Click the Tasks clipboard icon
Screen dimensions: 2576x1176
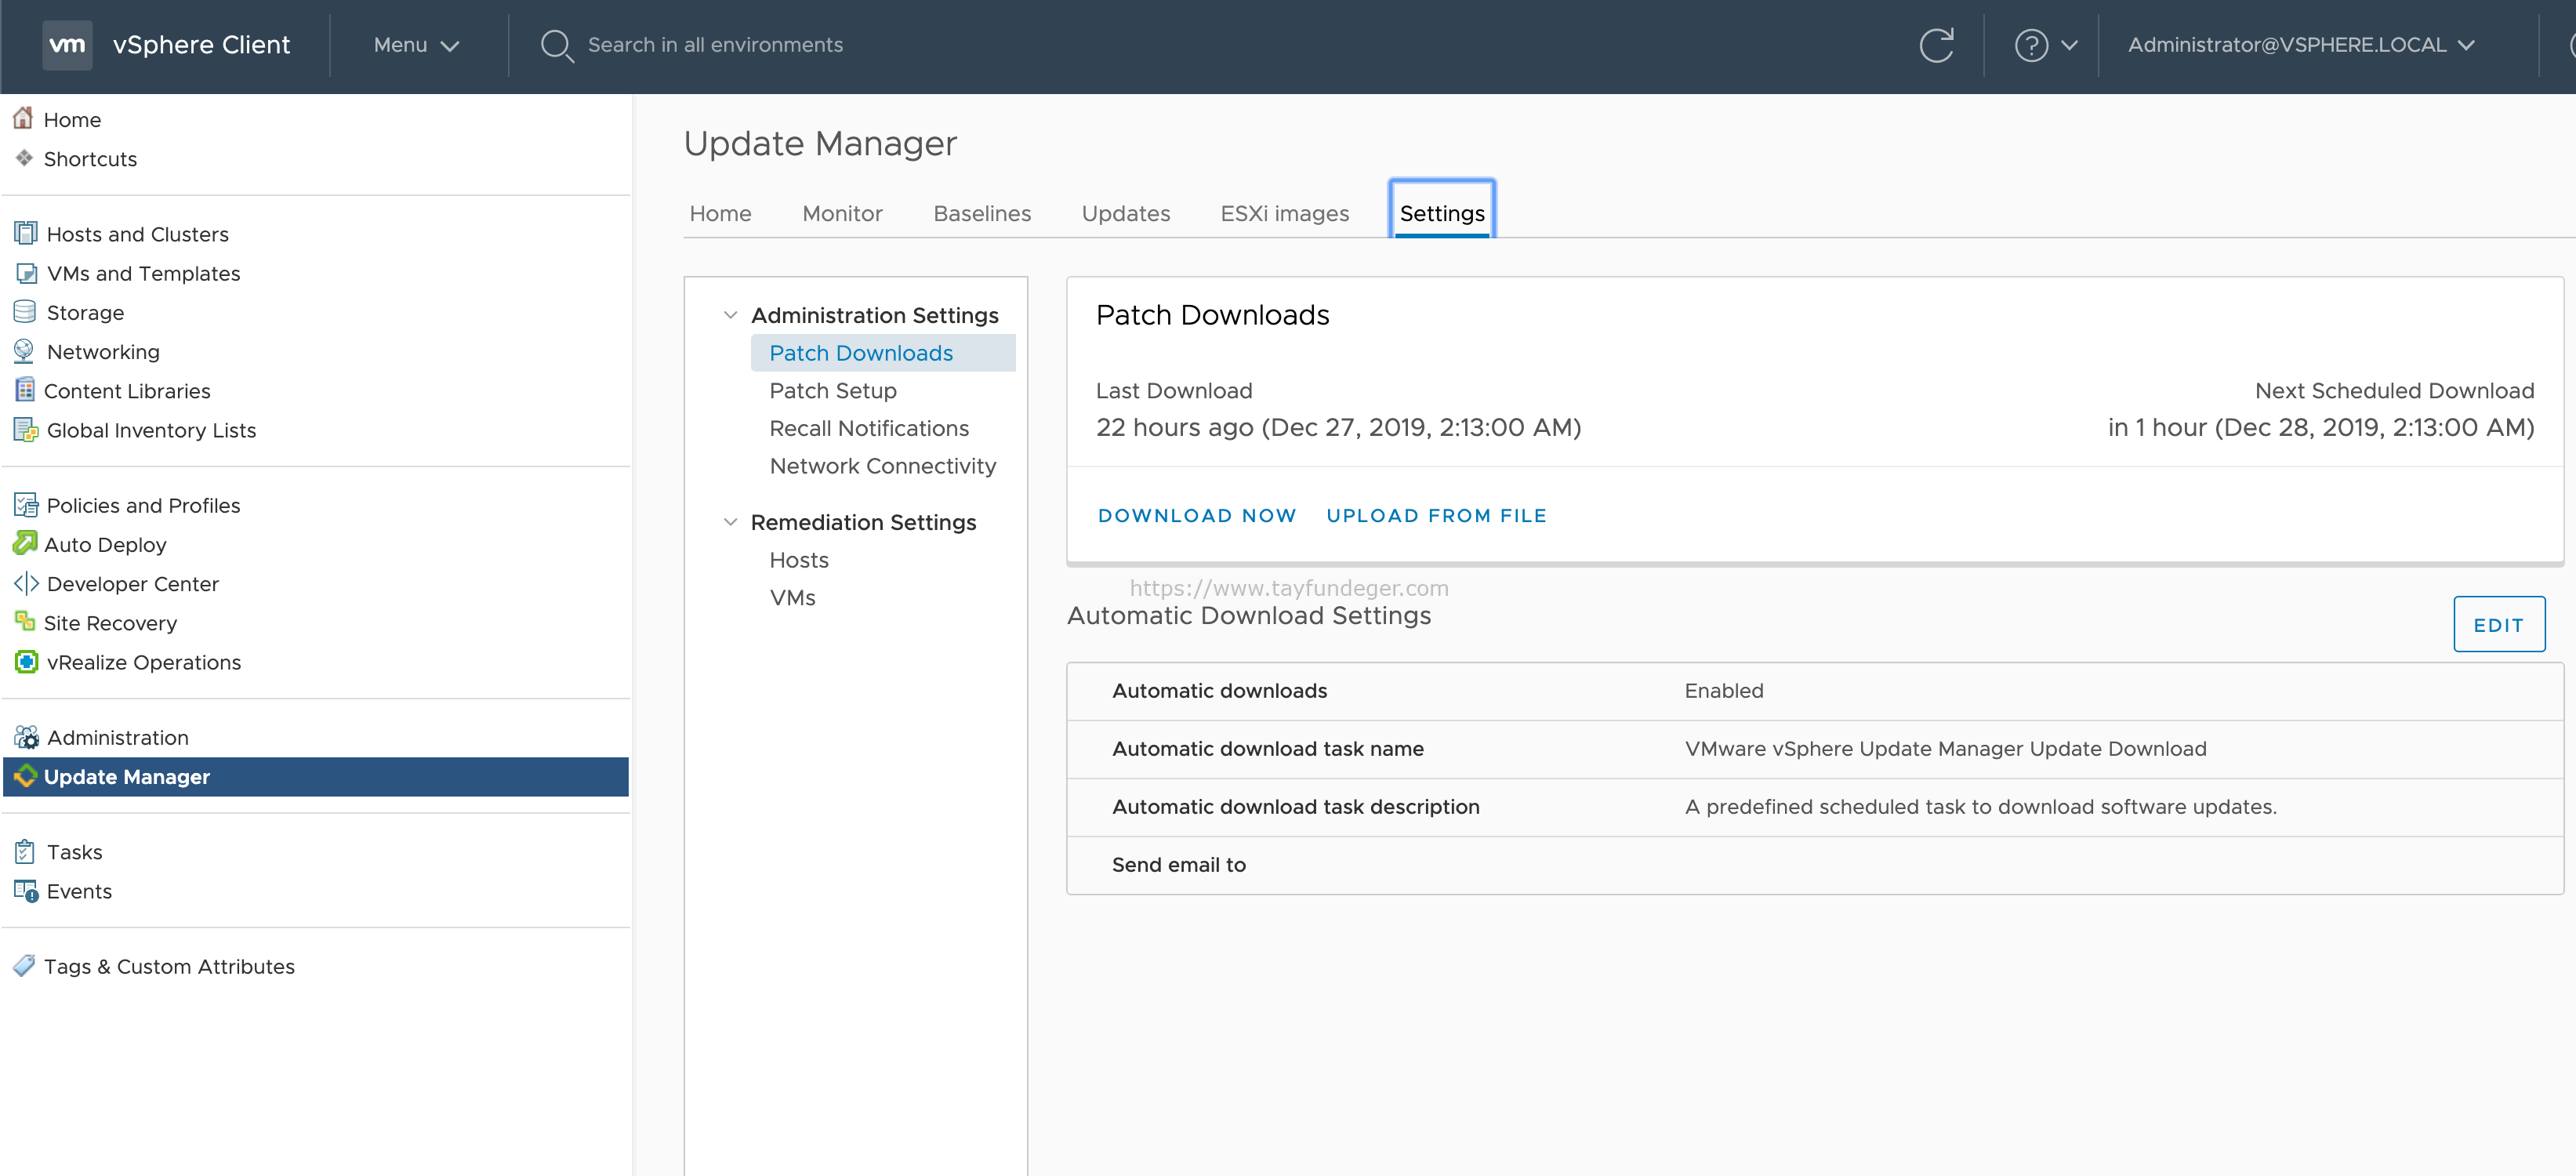tap(25, 851)
